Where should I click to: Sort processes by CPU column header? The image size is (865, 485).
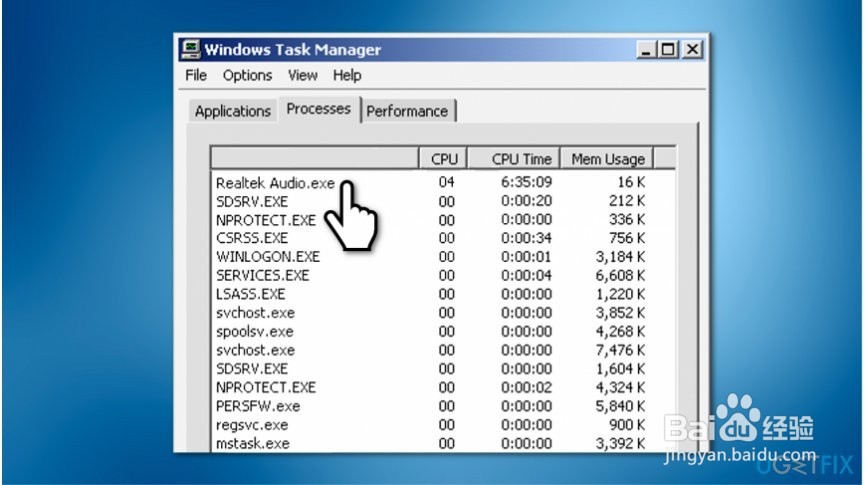coord(444,158)
